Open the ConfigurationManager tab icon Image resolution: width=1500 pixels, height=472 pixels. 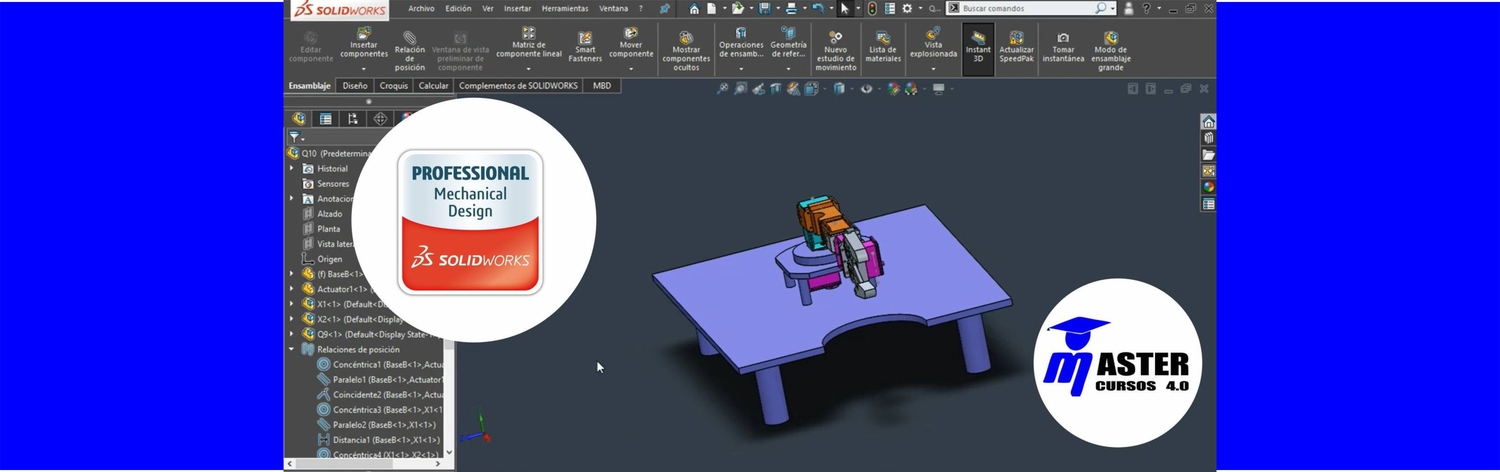coord(352,119)
